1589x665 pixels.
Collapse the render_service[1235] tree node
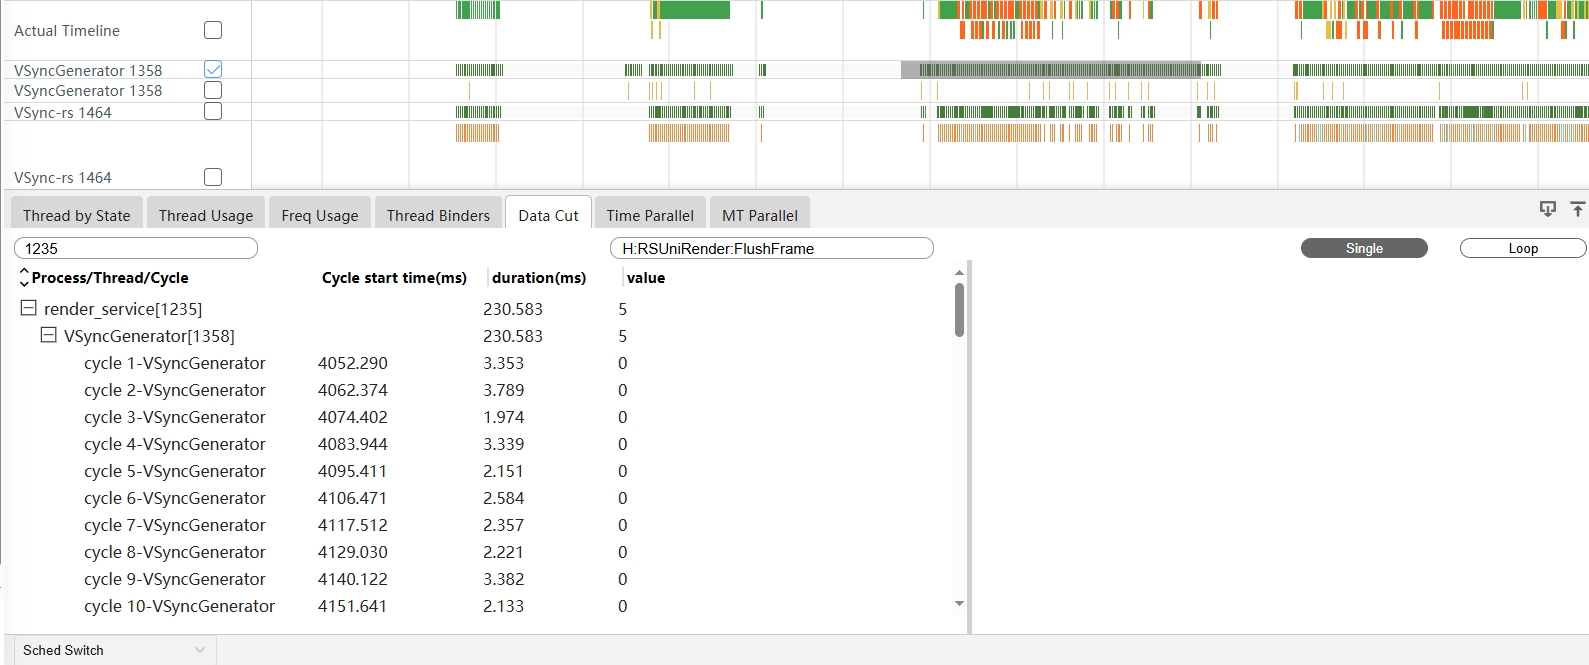click(x=29, y=308)
